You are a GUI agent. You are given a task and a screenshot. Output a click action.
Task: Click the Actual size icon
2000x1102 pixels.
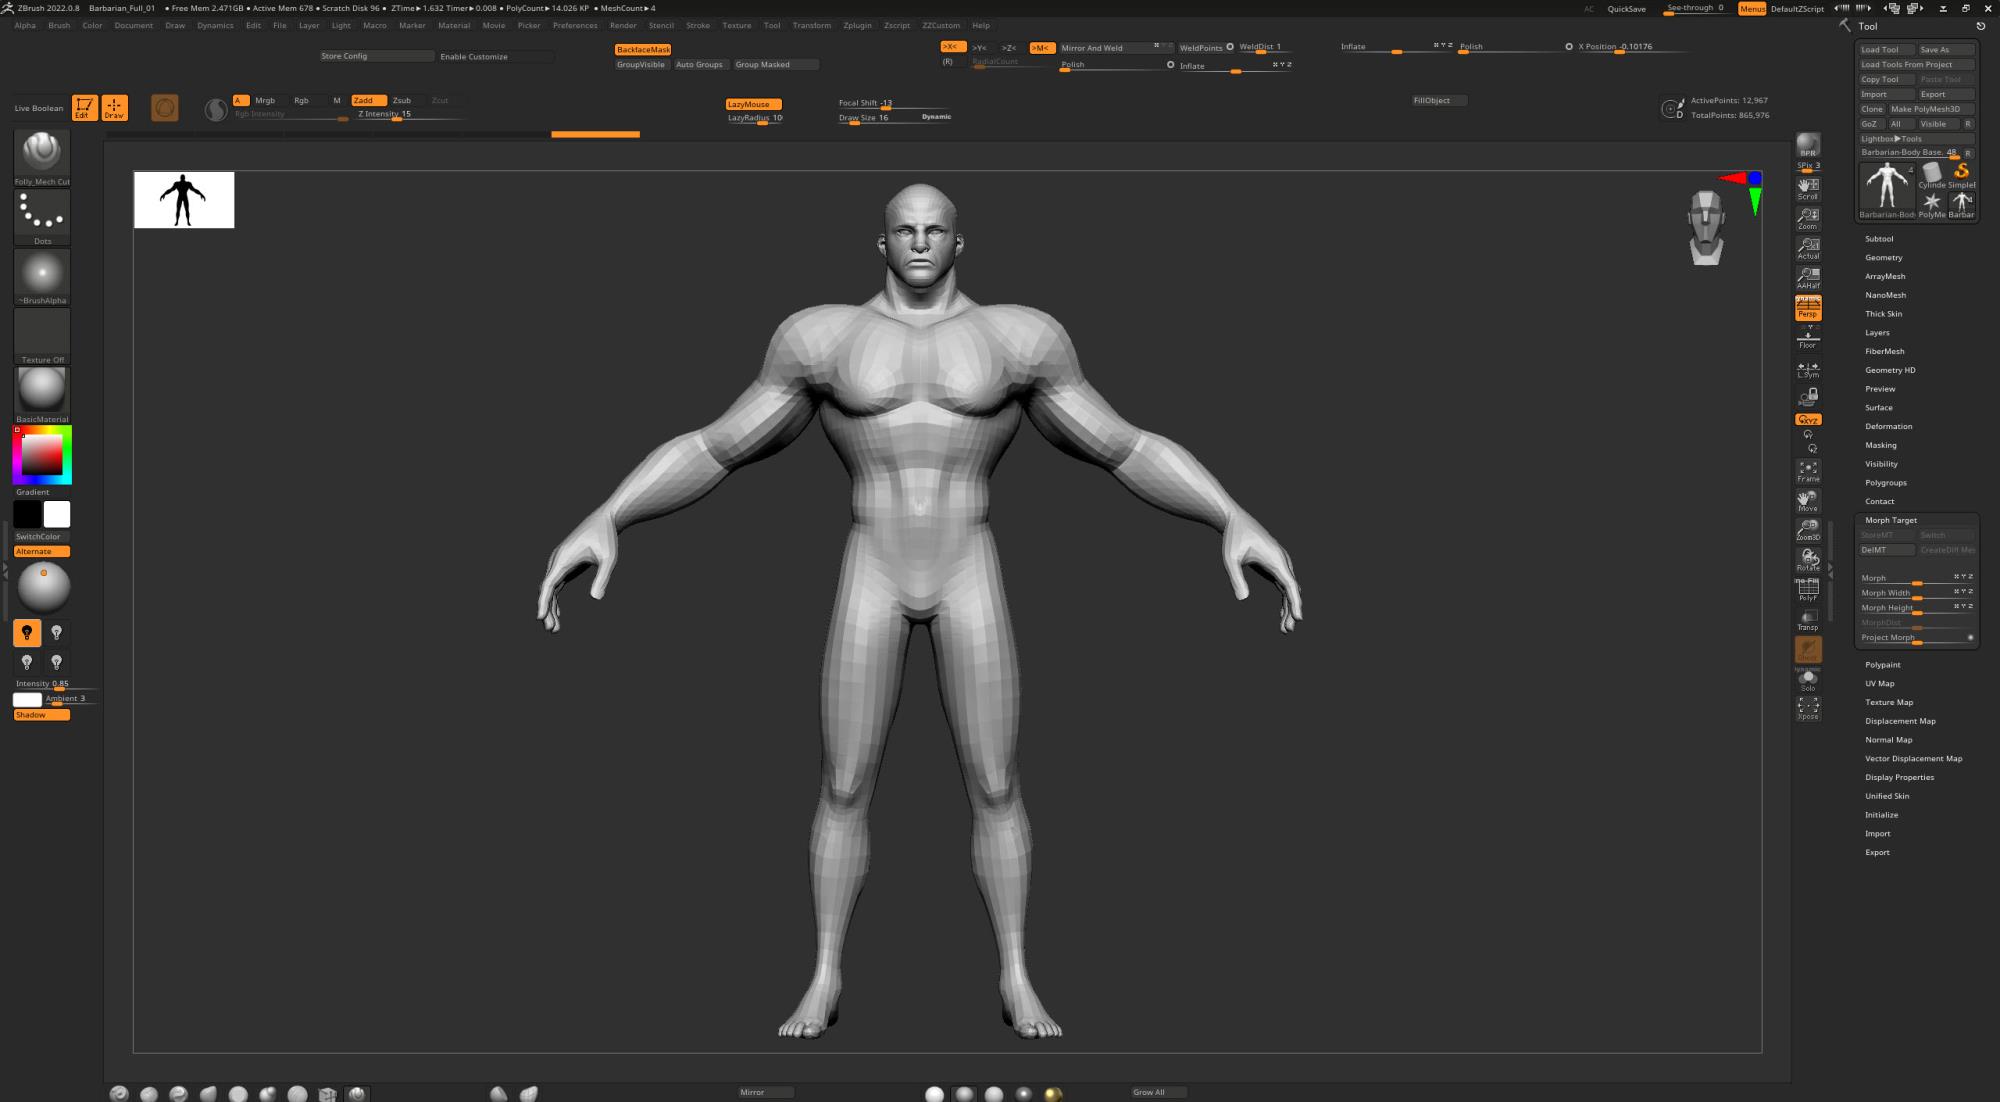point(1808,248)
